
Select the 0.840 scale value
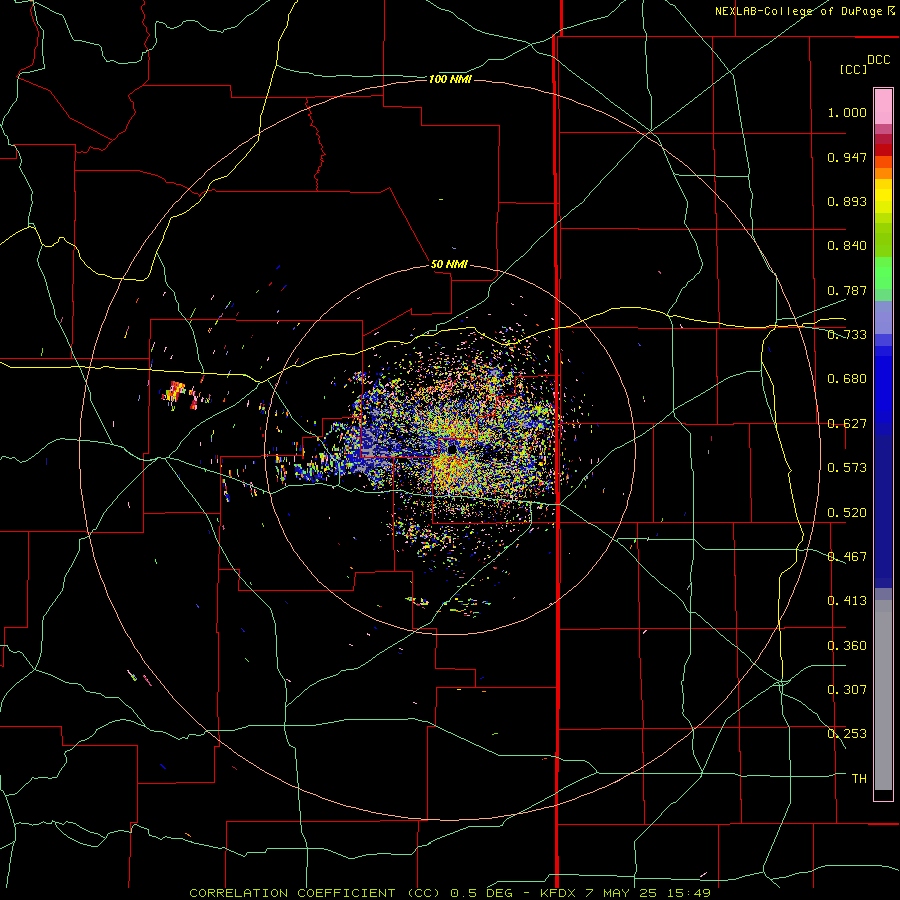pyautogui.click(x=847, y=246)
